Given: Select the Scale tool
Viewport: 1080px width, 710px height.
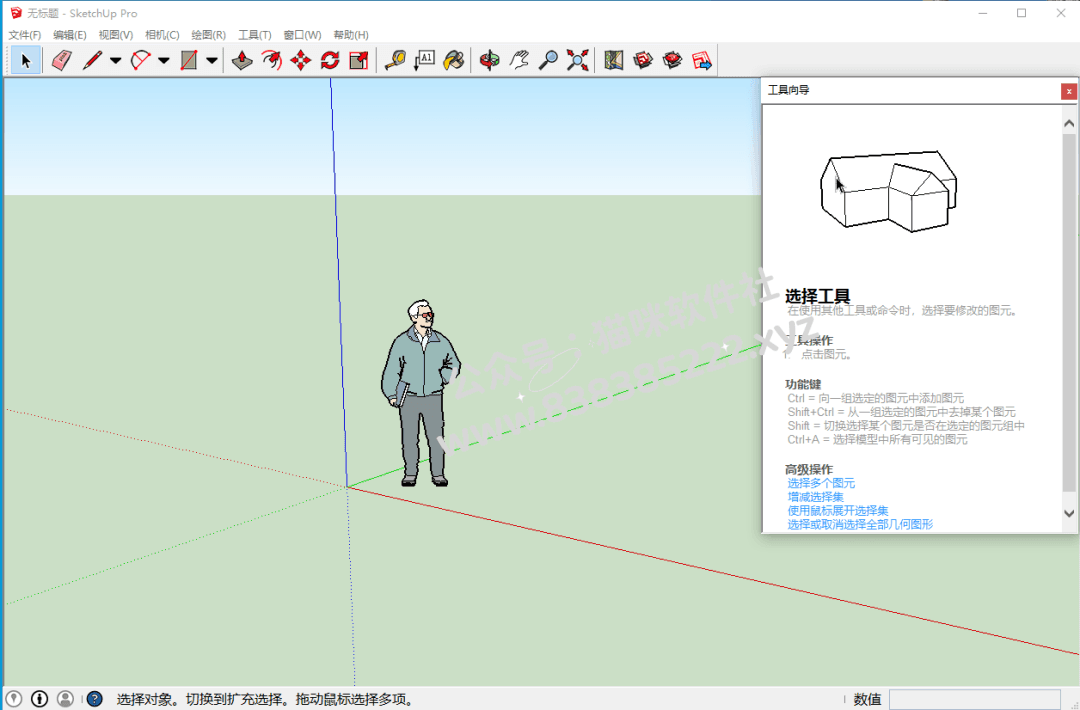Looking at the screenshot, I should point(359,61).
